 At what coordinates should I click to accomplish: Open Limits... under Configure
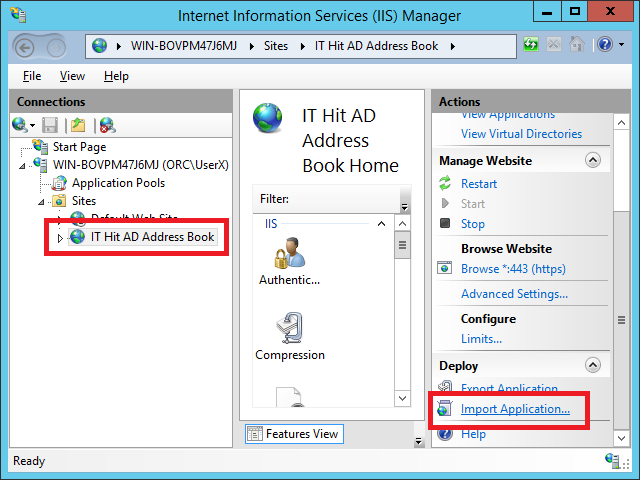(481, 339)
